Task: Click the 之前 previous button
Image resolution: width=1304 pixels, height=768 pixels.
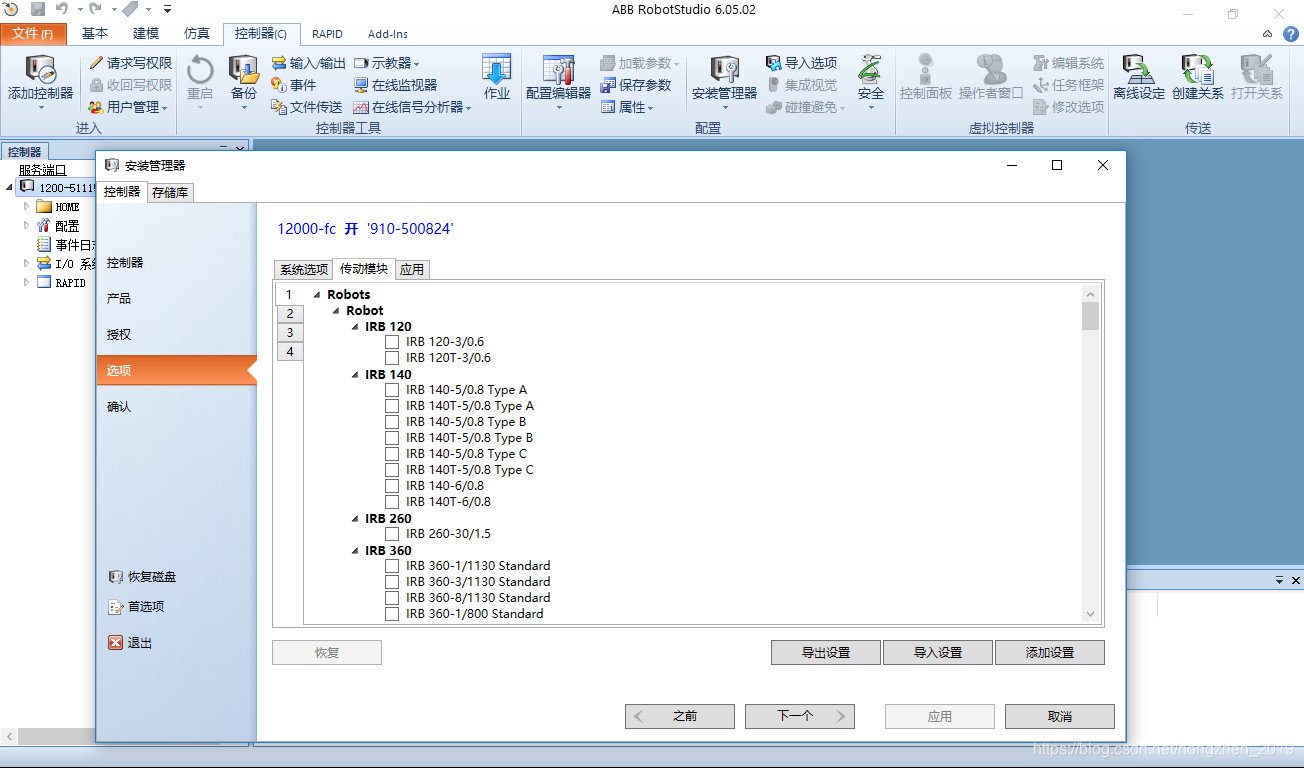Action: click(680, 716)
